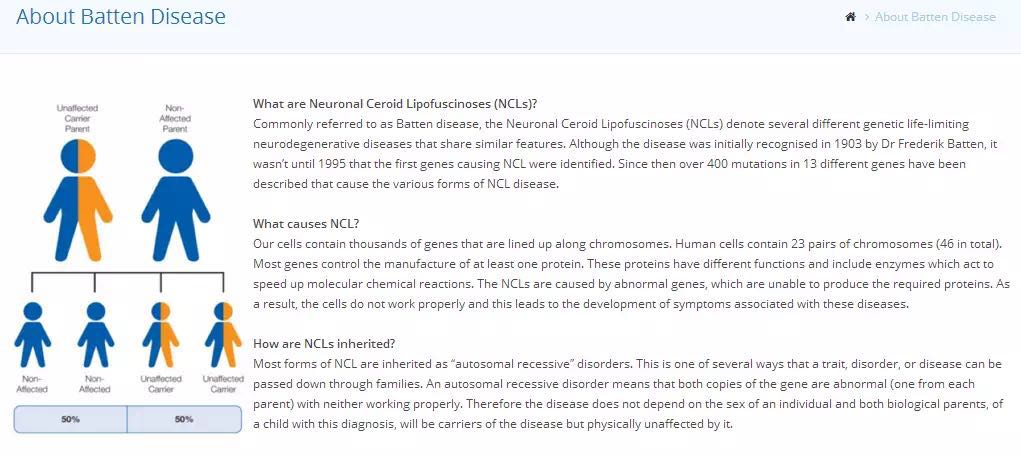Select the leftmost Non-Affected child figure

point(33,335)
